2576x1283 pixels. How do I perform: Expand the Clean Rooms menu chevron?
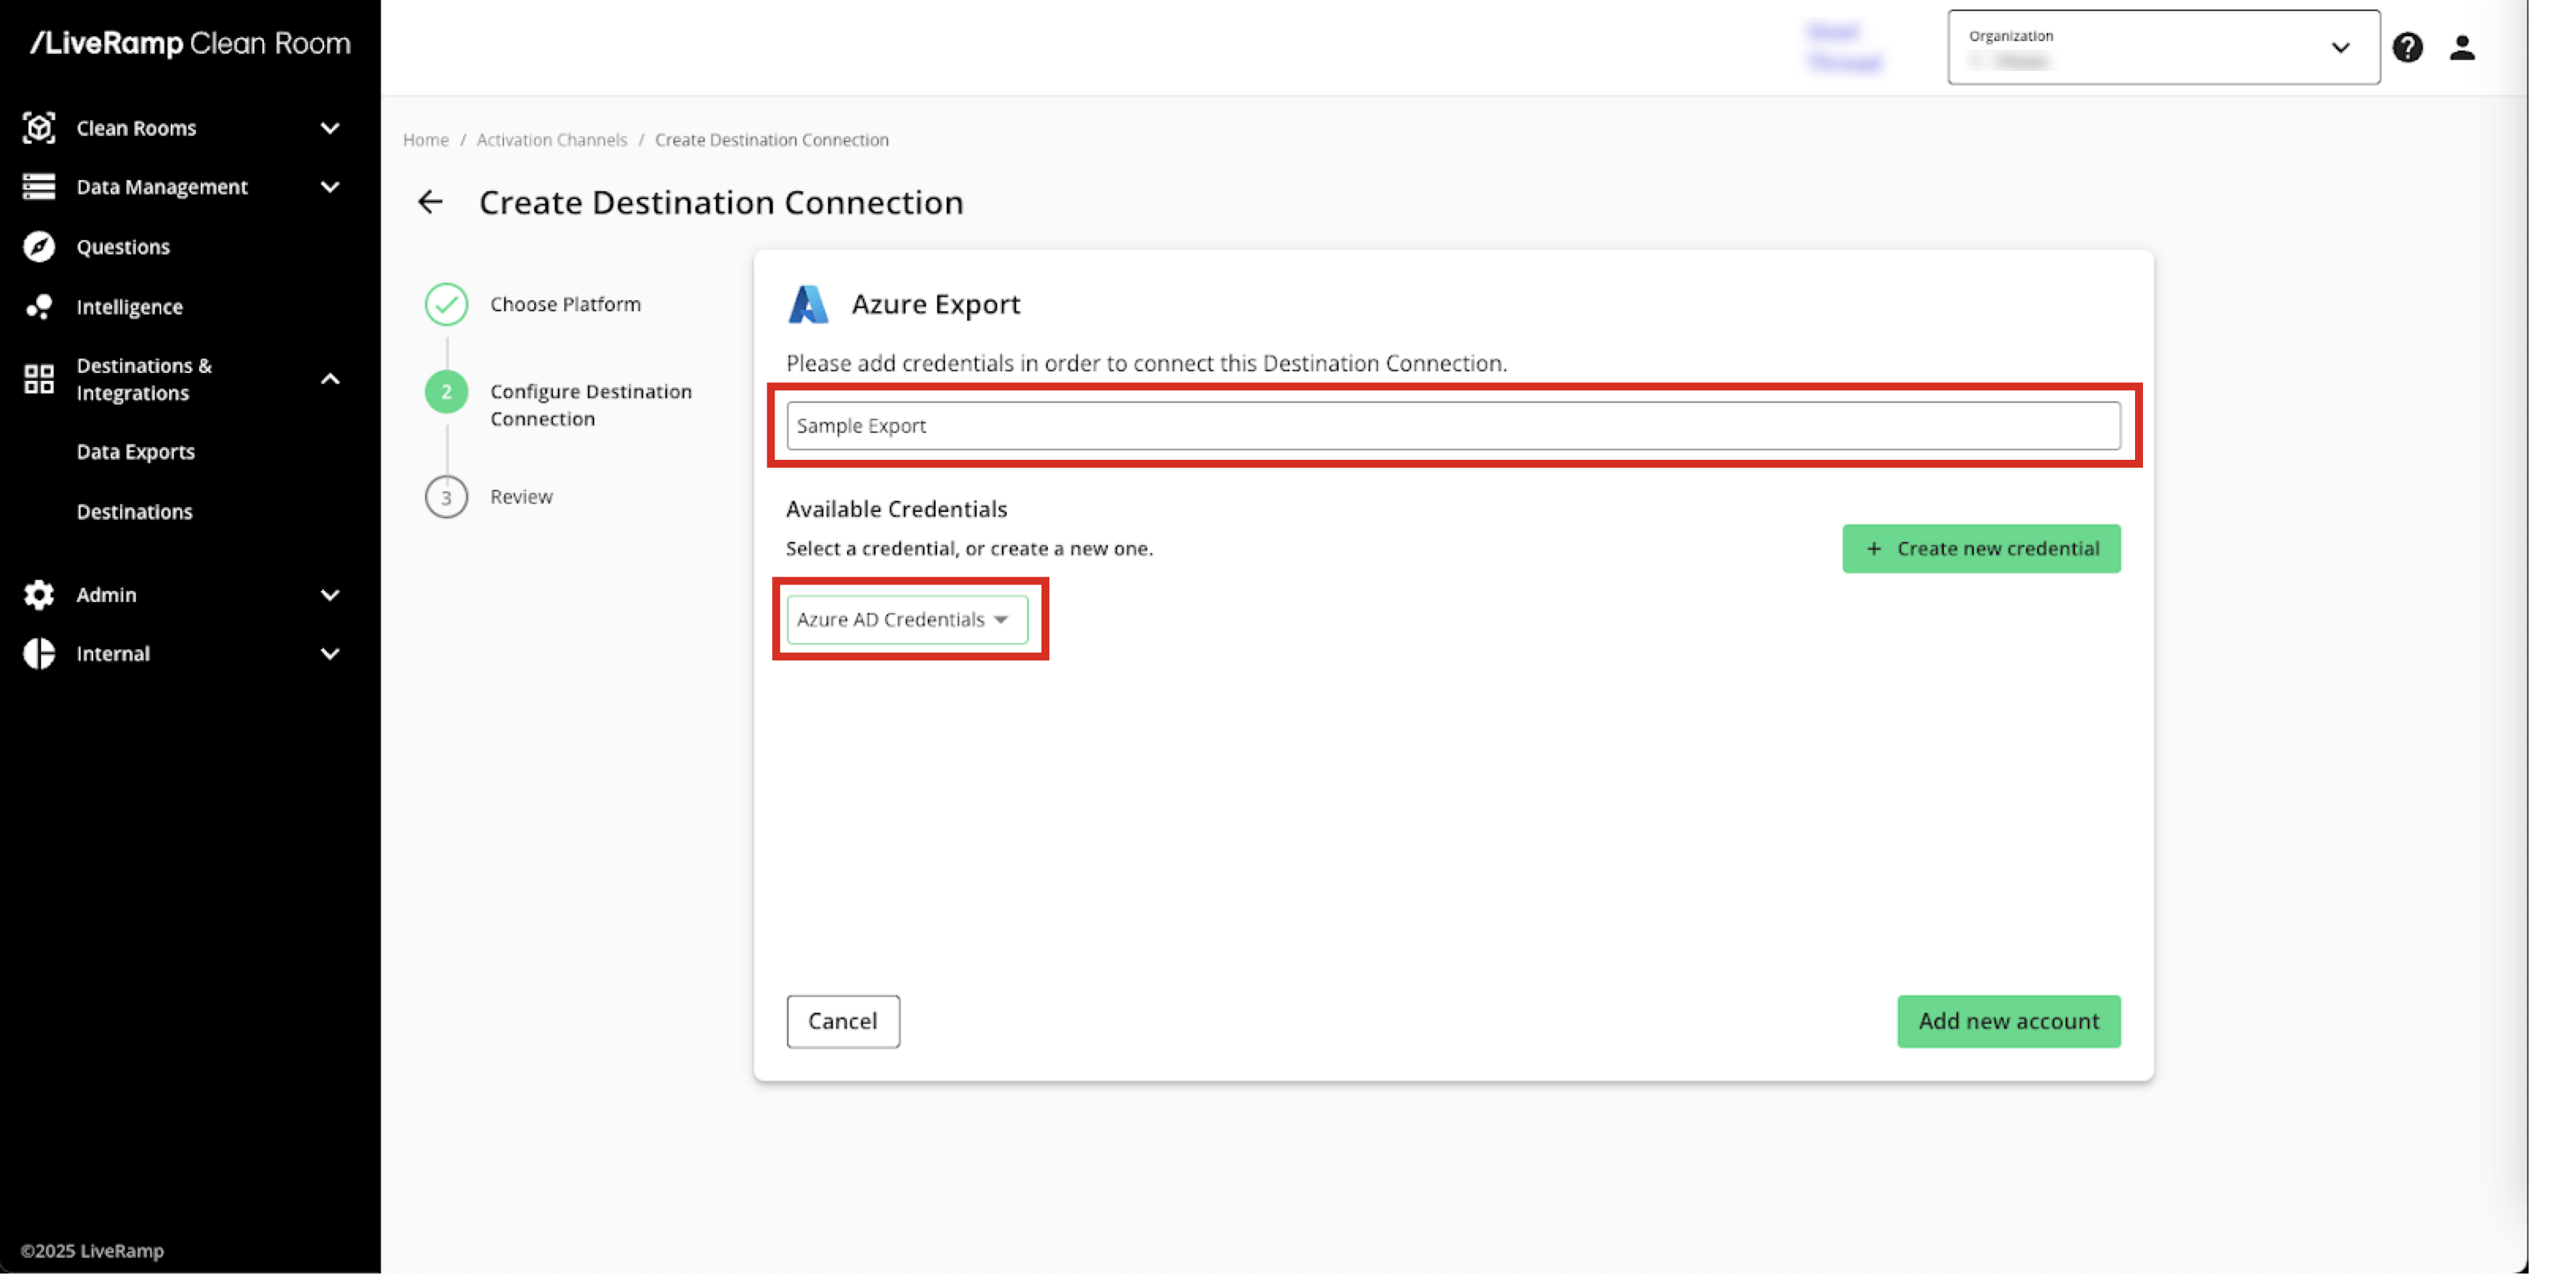click(x=330, y=128)
